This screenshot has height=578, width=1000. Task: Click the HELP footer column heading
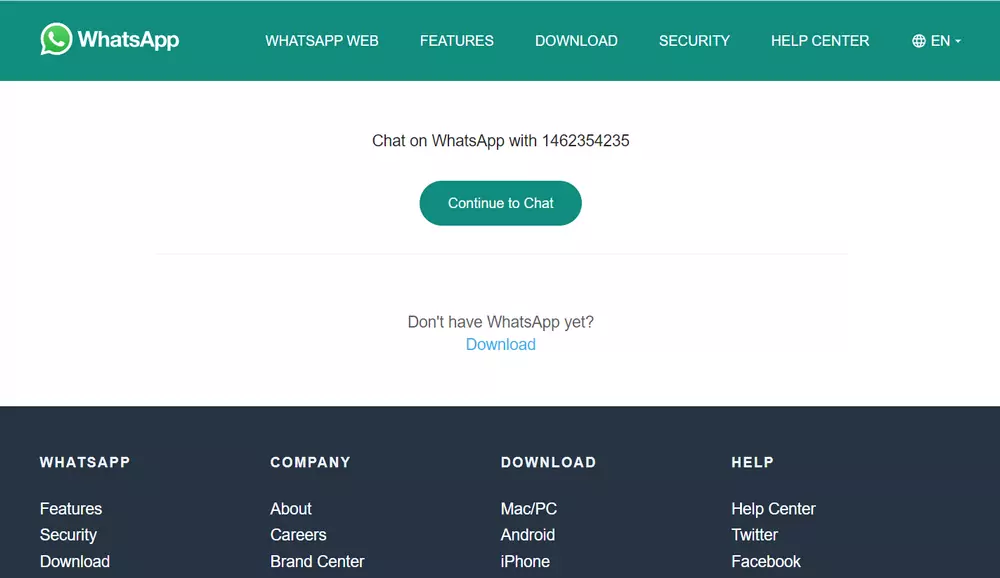[752, 463]
